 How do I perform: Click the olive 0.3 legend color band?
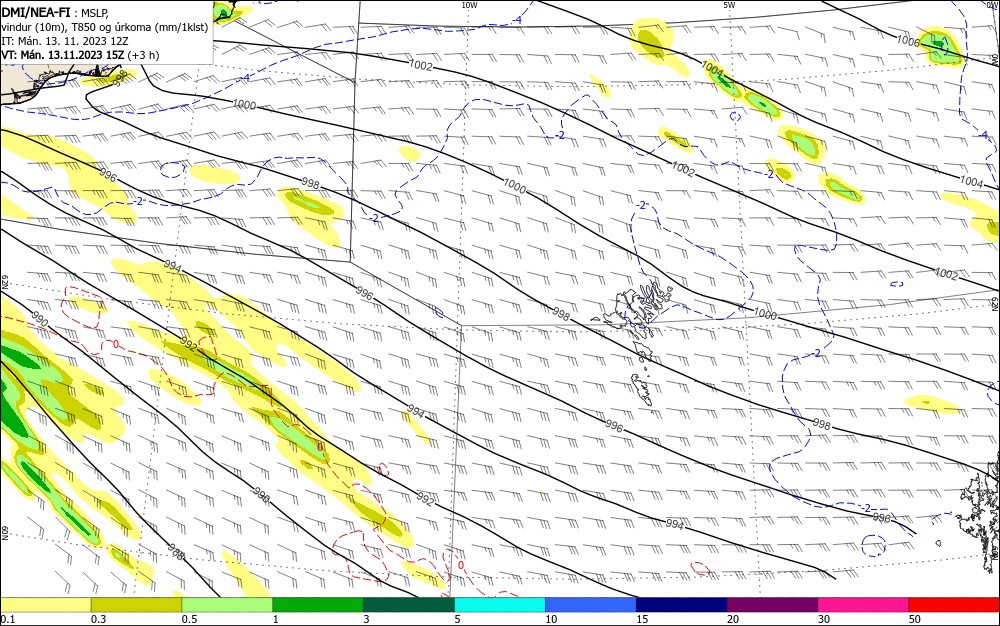136,605
